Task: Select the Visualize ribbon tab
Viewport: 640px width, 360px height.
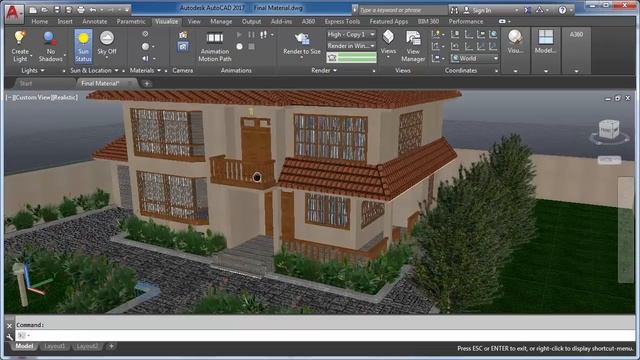Action: pyautogui.click(x=167, y=22)
